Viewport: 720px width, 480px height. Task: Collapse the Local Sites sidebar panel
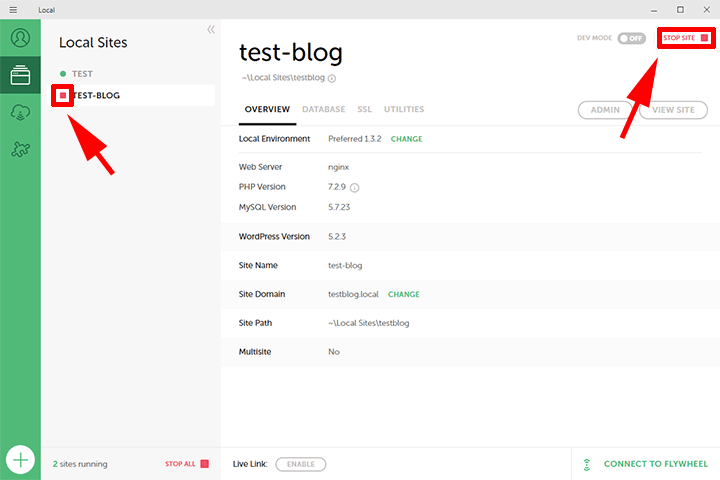pyautogui.click(x=211, y=29)
